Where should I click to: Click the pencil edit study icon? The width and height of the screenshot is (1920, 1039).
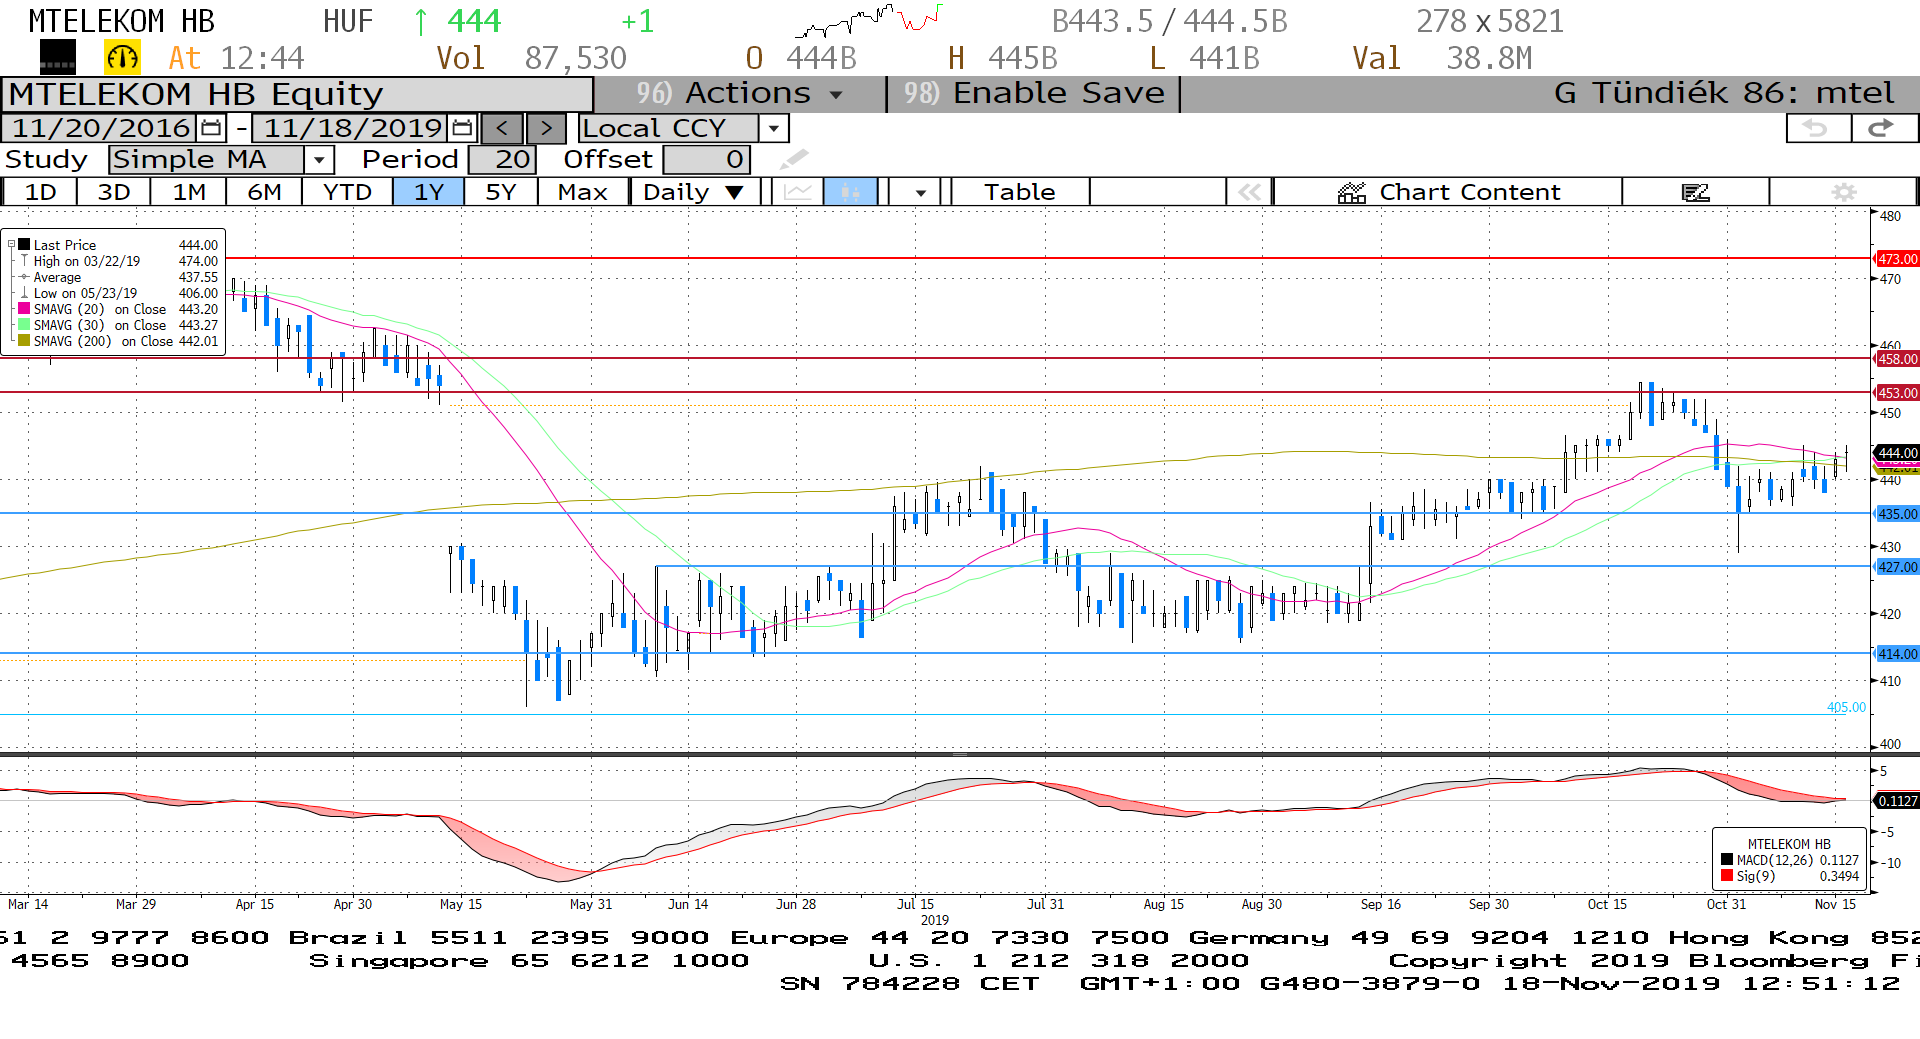[x=794, y=159]
